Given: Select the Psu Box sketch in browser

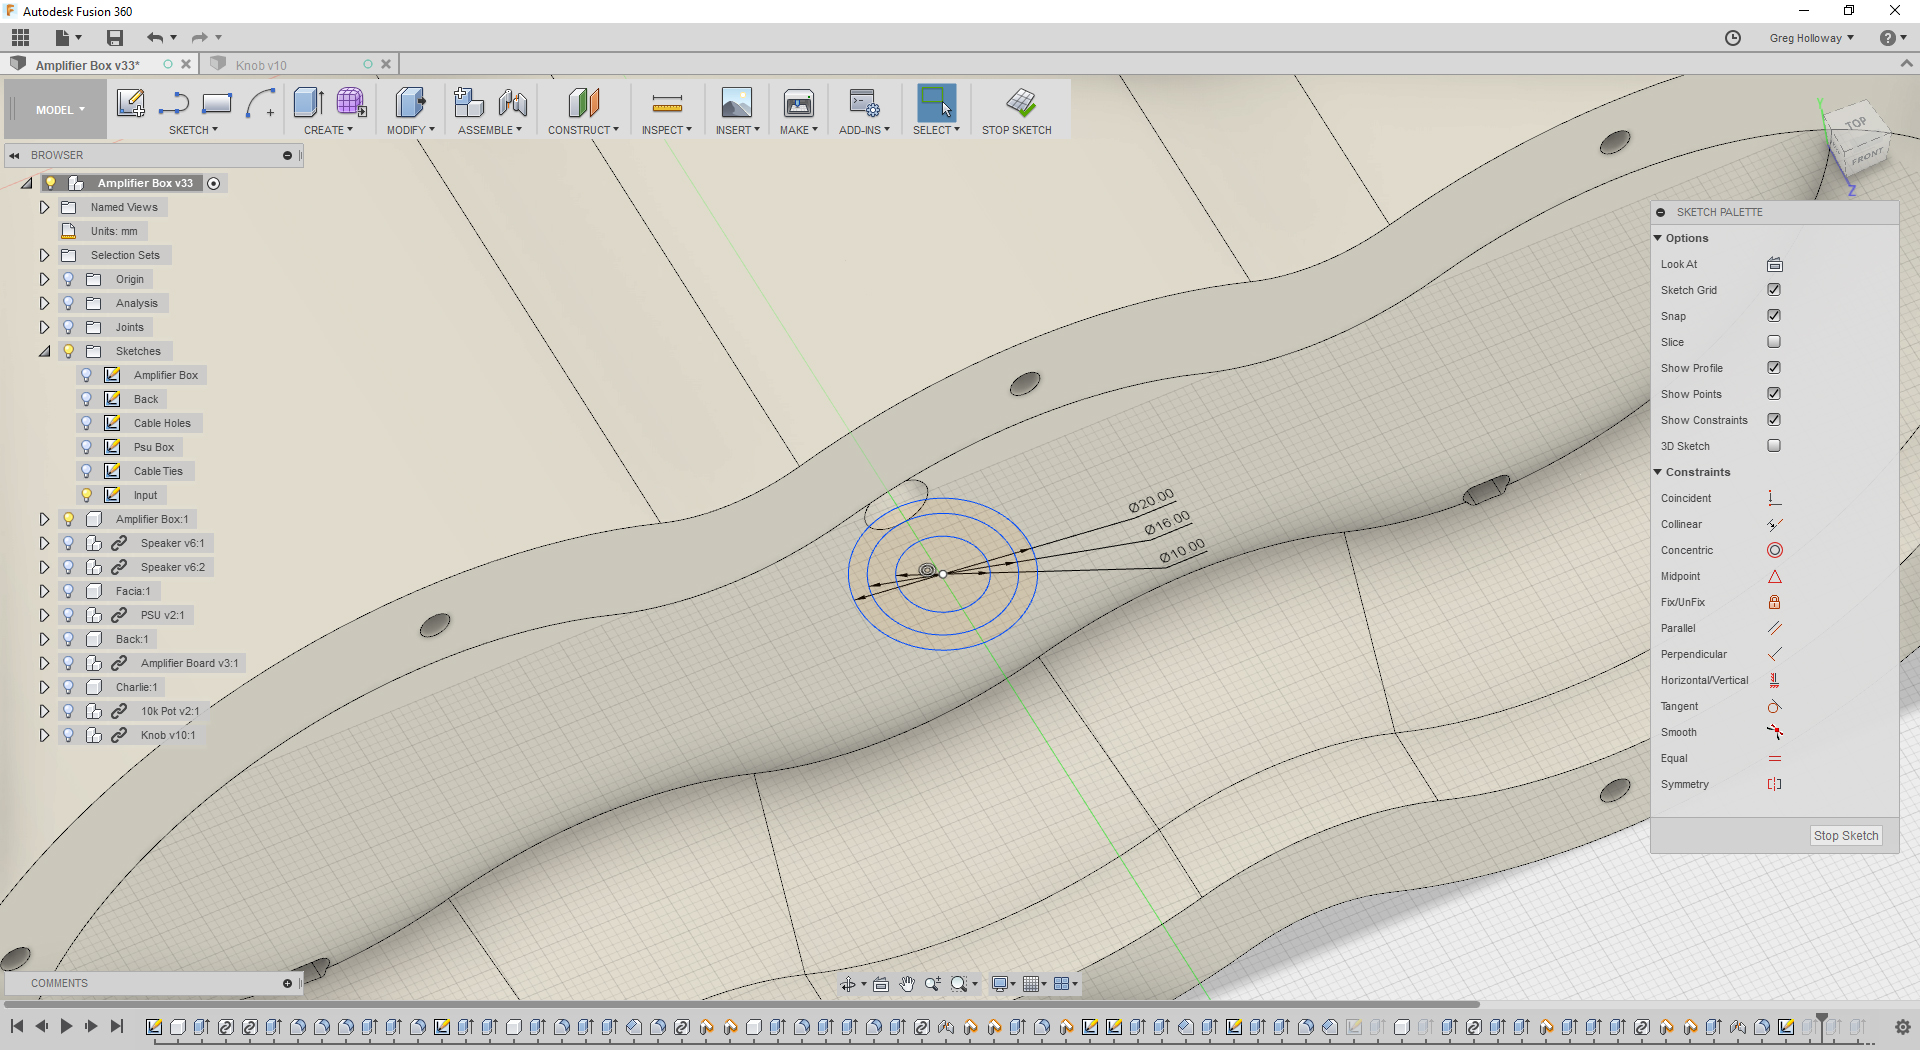Looking at the screenshot, I should click(154, 447).
